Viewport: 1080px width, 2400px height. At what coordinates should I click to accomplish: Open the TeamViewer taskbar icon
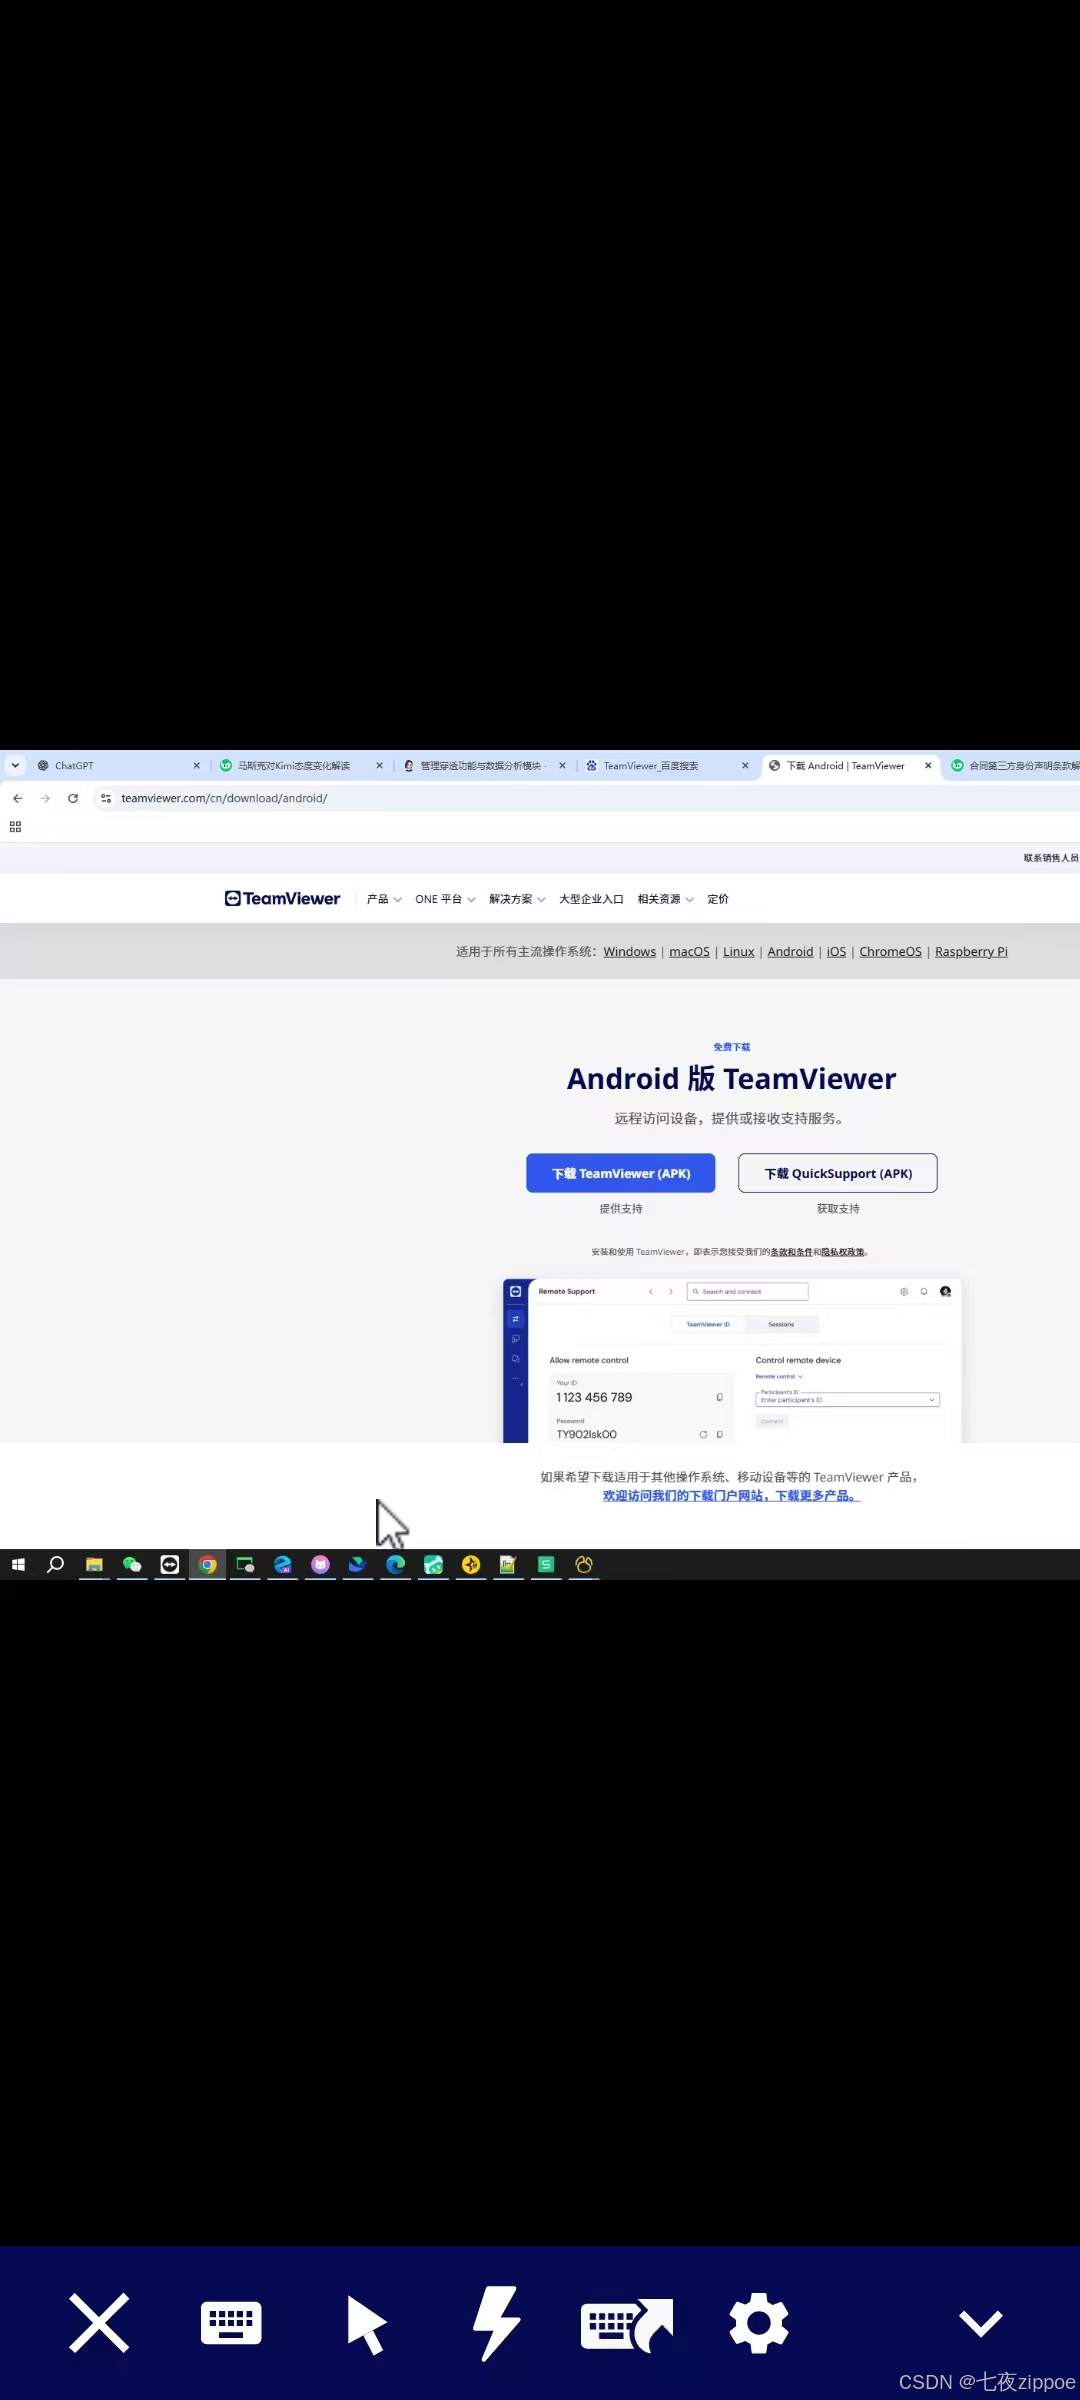tap(170, 1565)
